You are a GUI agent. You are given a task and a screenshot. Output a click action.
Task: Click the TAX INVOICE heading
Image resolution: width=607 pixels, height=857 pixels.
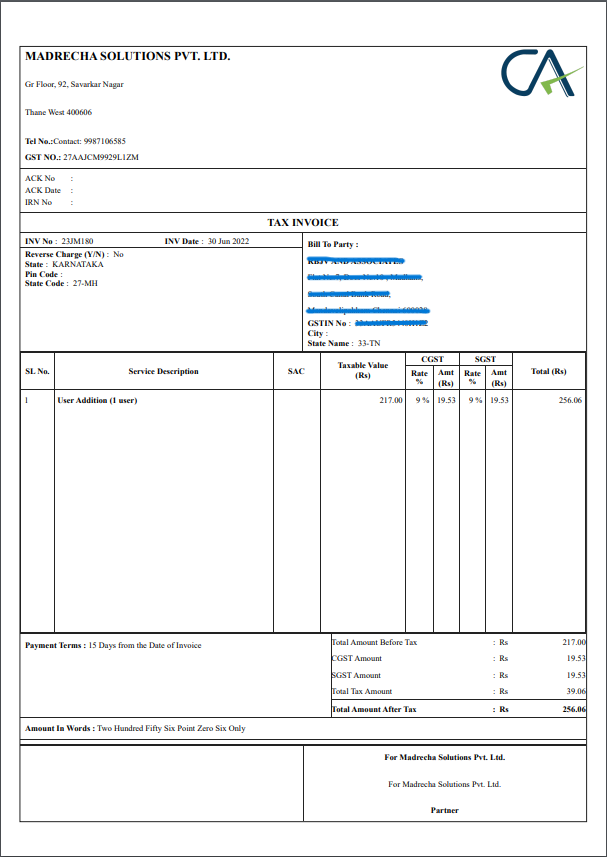[303, 222]
